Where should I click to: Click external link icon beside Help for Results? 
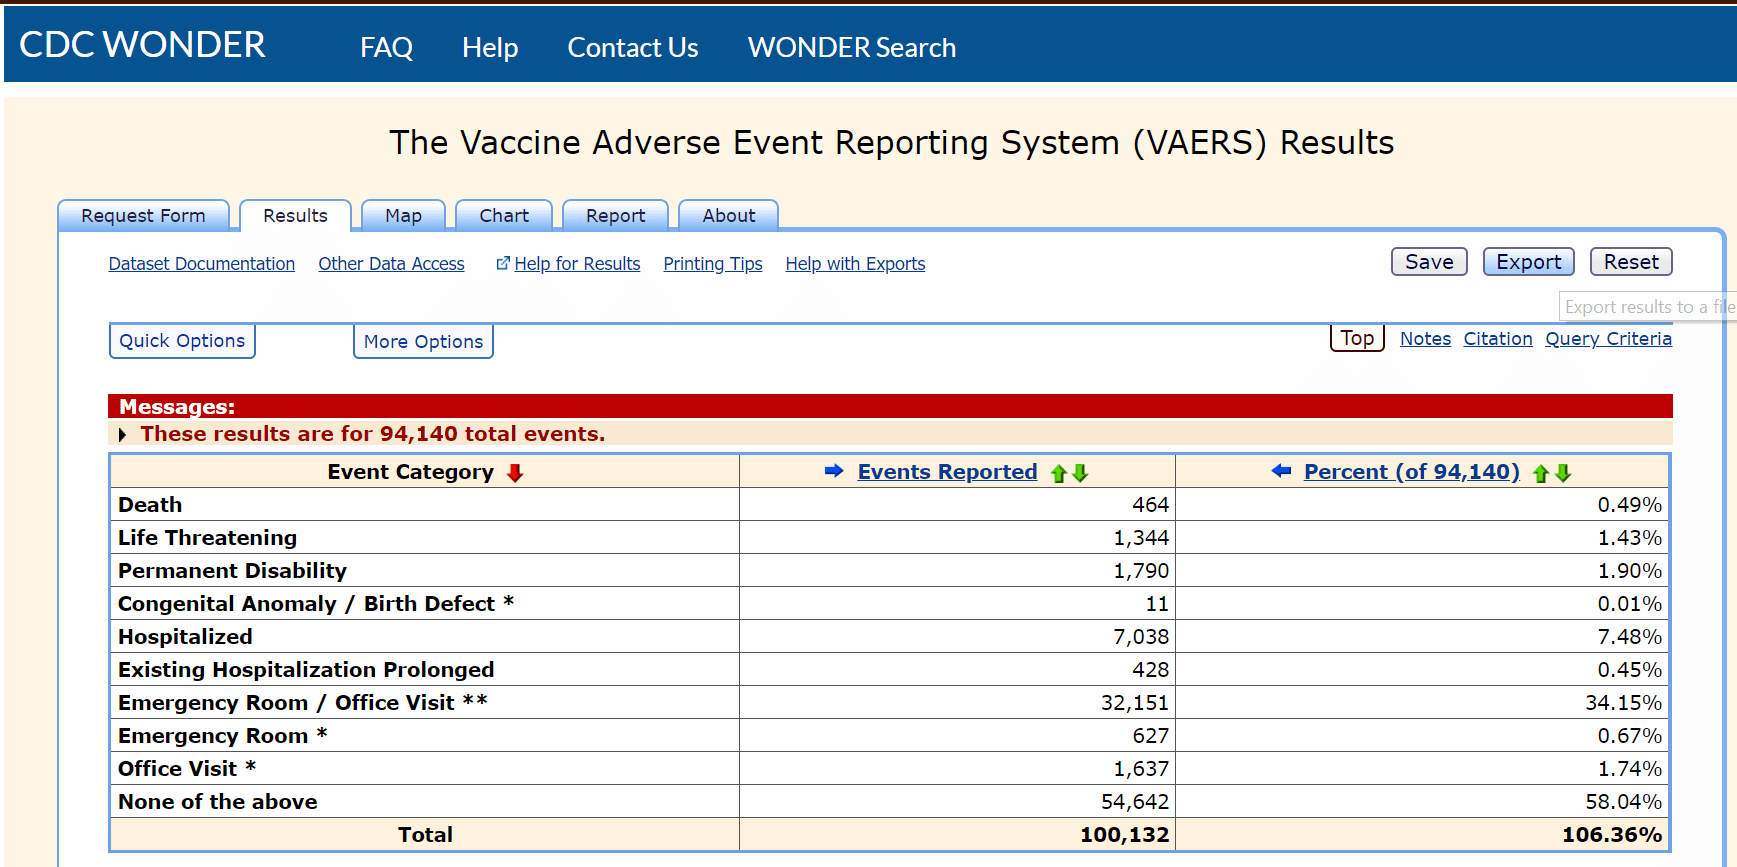coord(503,263)
